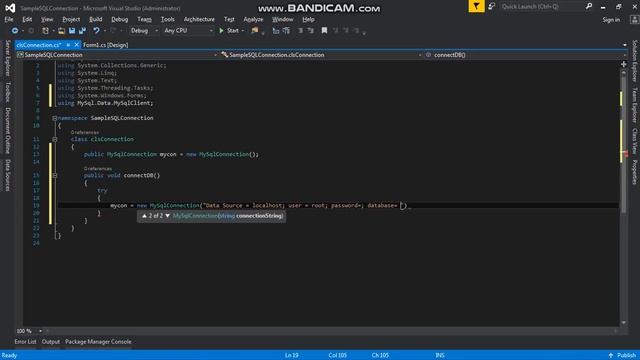The height and width of the screenshot is (360, 640).
Task: Open the Window menu
Action: coord(282,19)
